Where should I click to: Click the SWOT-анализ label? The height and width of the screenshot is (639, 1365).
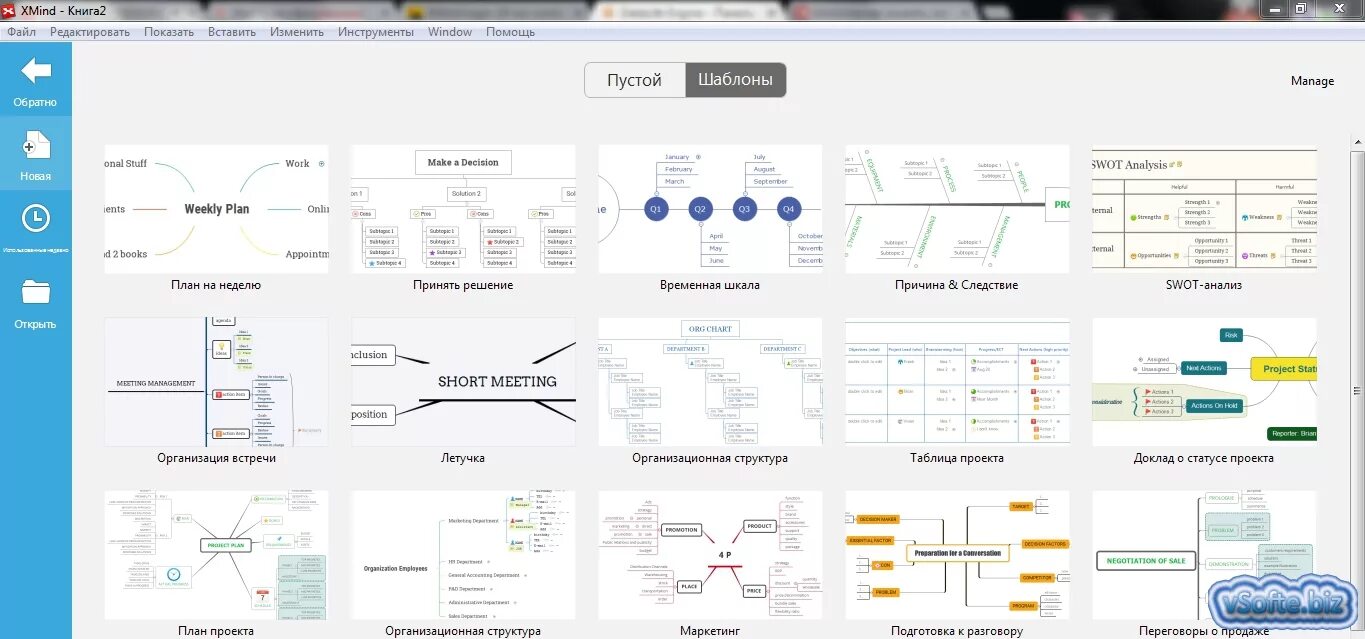click(x=1204, y=285)
